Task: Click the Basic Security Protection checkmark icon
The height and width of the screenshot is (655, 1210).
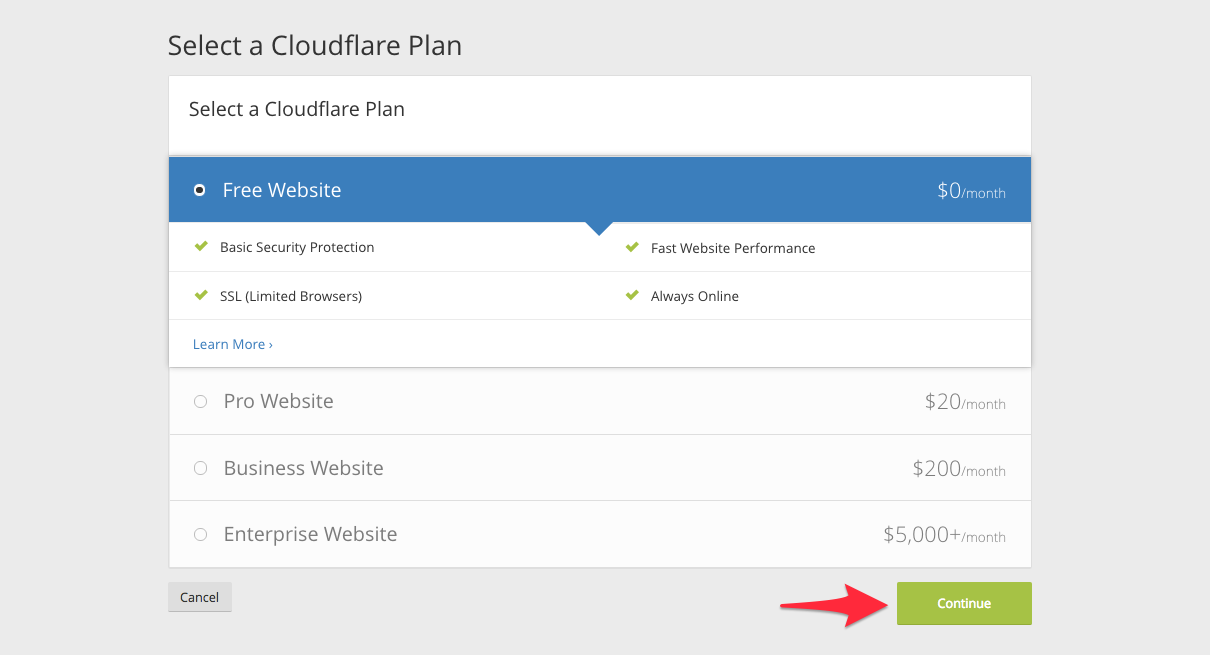Action: [201, 246]
